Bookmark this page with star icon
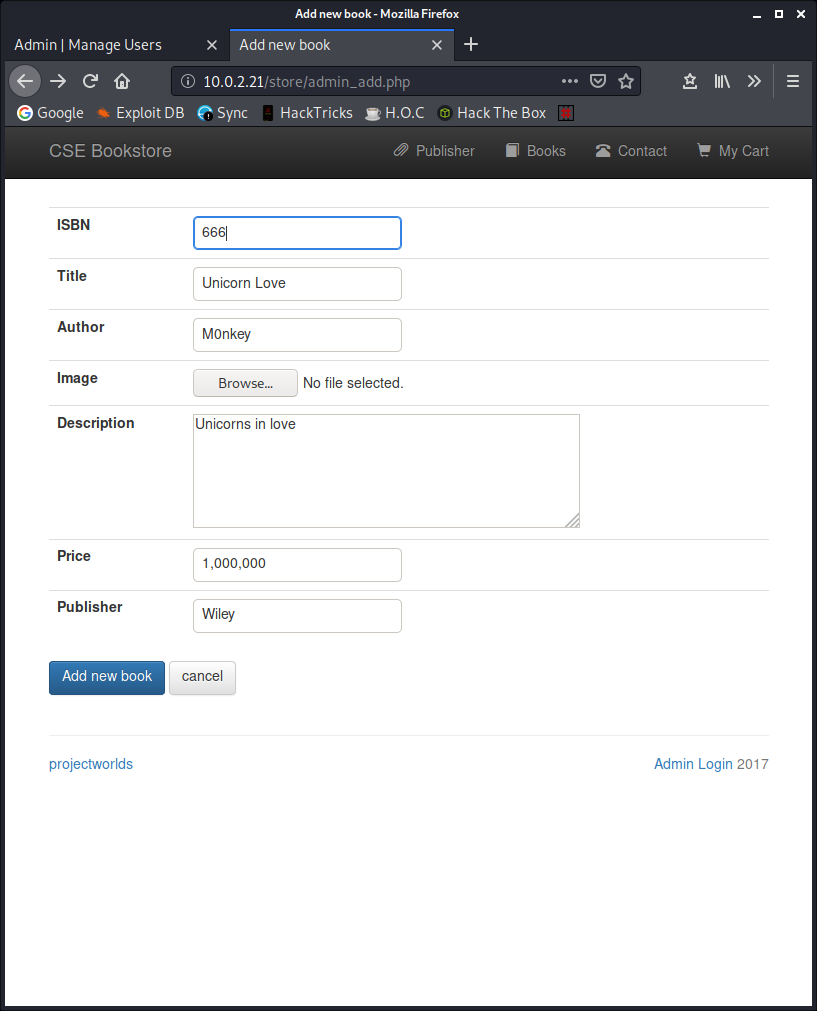 coord(626,81)
